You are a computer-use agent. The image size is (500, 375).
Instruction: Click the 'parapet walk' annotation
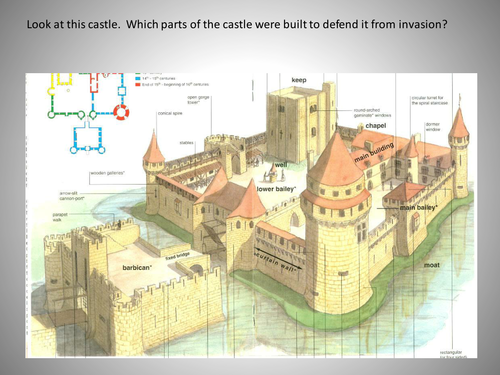coord(60,217)
